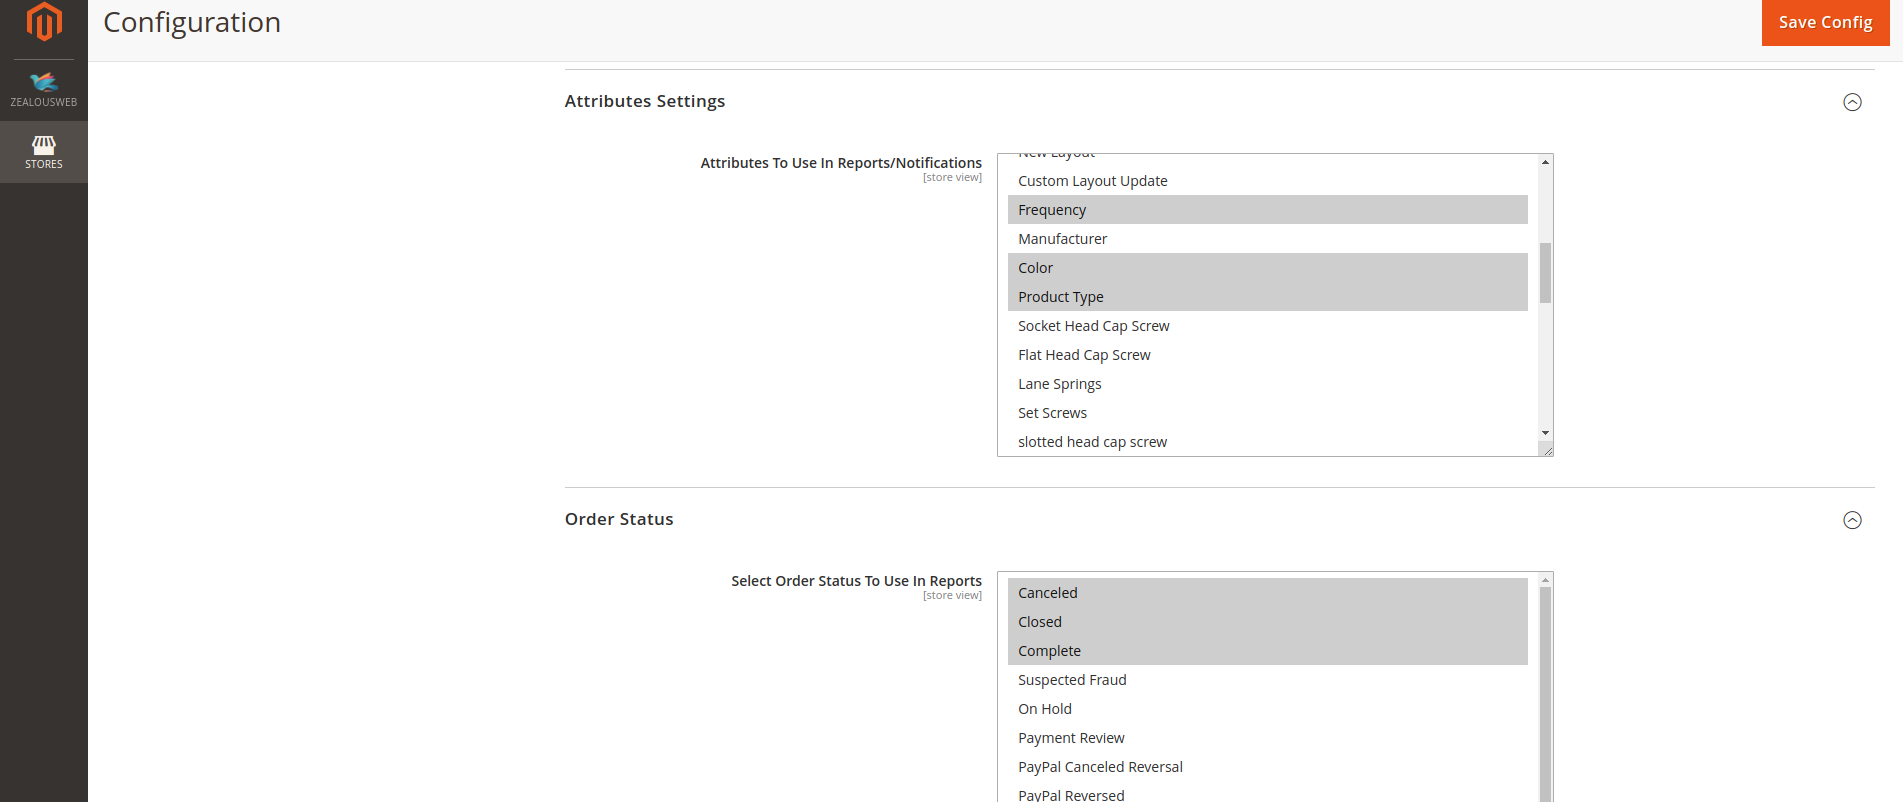This screenshot has height=802, width=1903.
Task: Open the ZealousWeb sidebar menu
Action: (x=44, y=89)
